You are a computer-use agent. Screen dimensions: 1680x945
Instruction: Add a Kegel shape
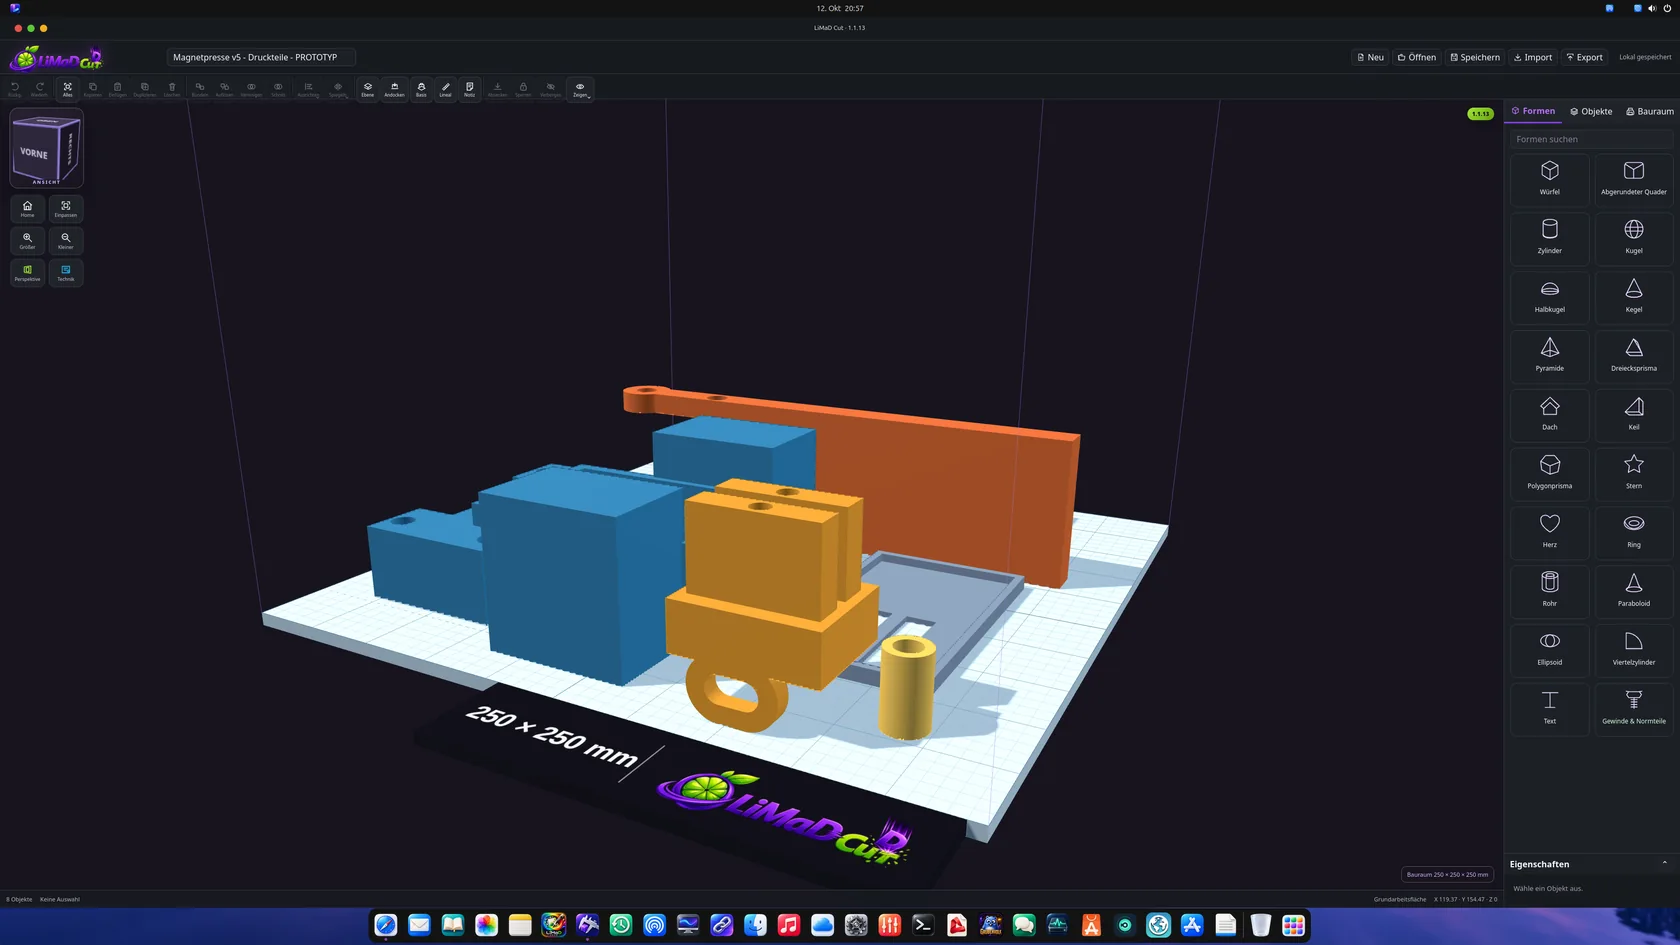tap(1633, 296)
